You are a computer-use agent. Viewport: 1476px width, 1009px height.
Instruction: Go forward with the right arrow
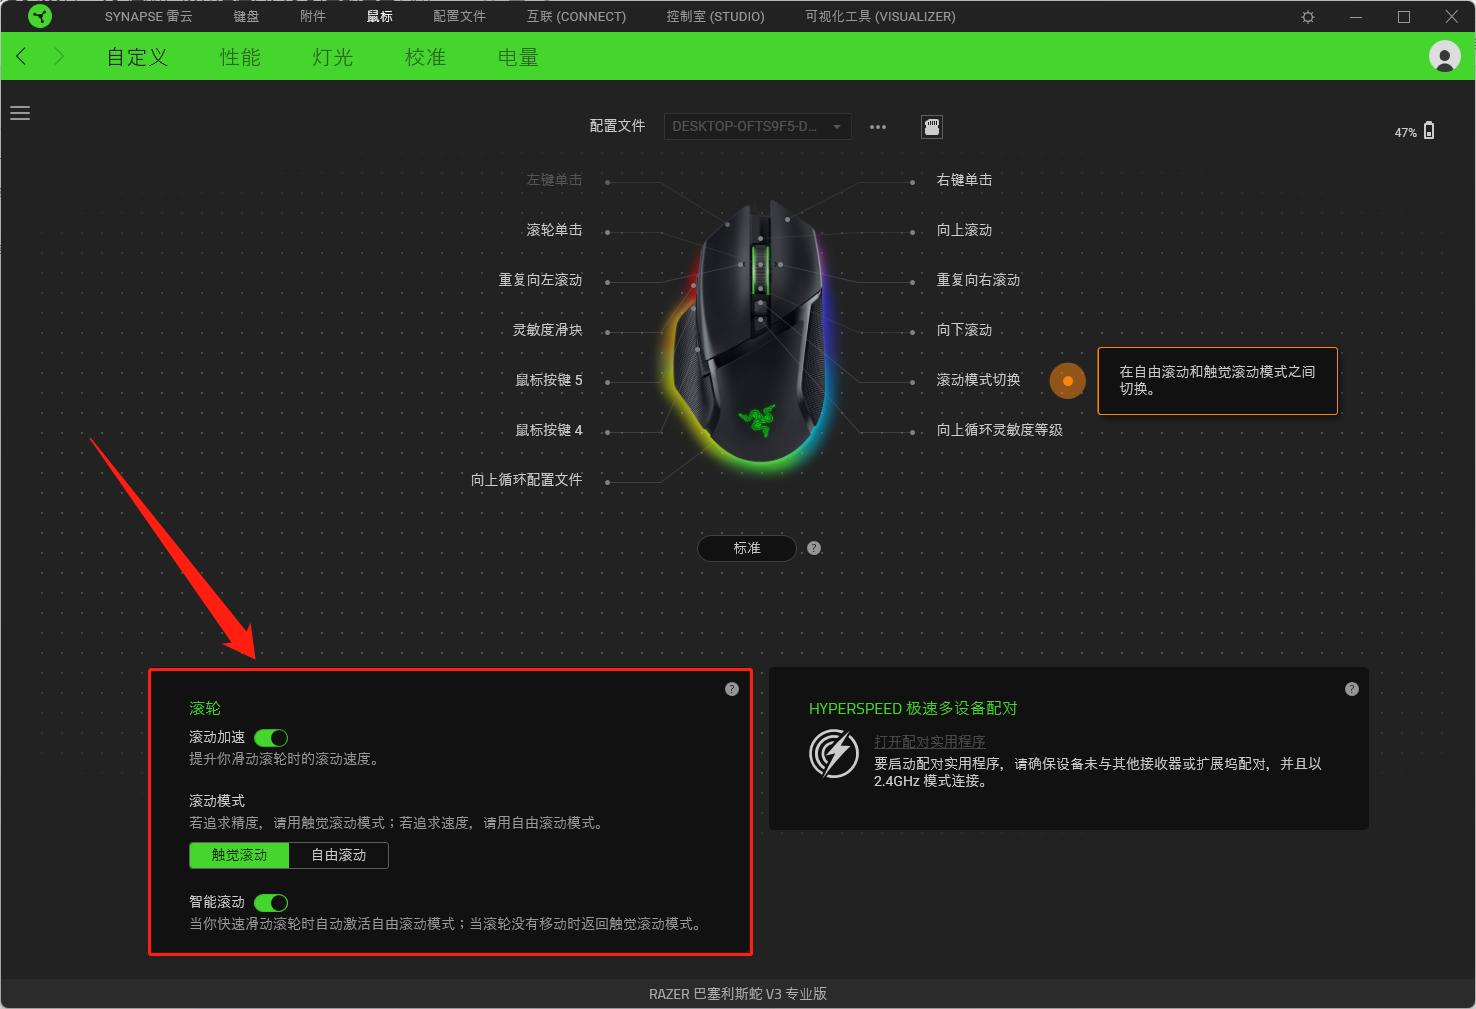point(59,56)
